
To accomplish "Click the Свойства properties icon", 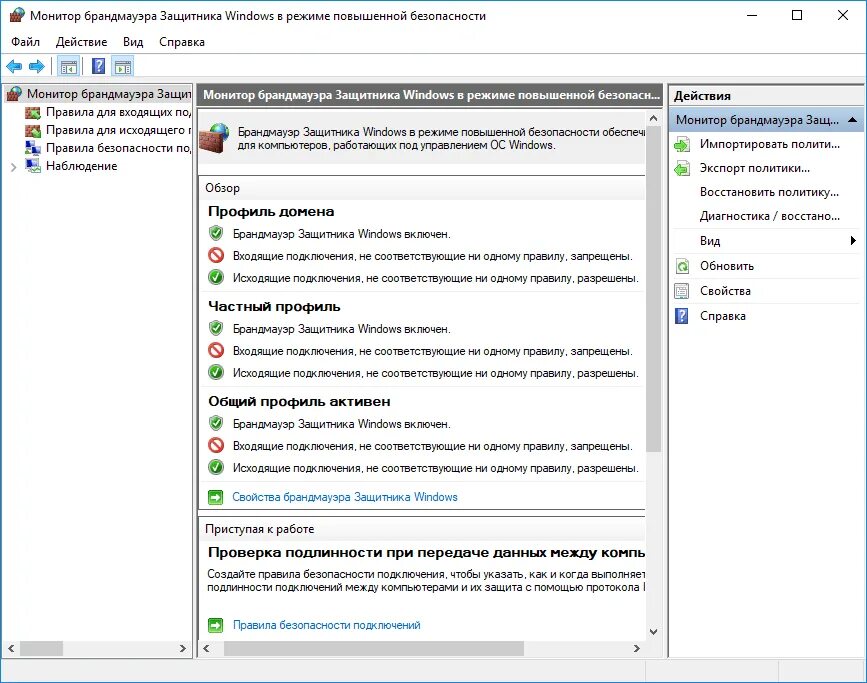I will (x=682, y=291).
